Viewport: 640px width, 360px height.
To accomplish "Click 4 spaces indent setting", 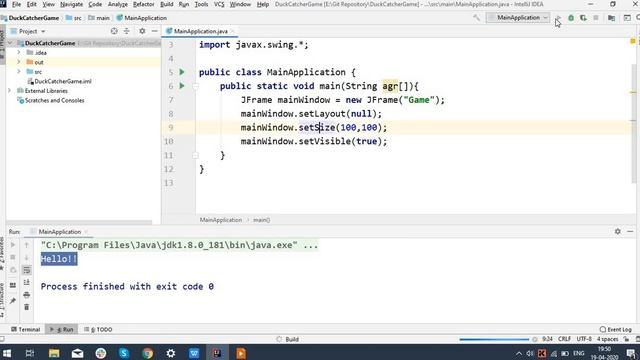I will 608,339.
